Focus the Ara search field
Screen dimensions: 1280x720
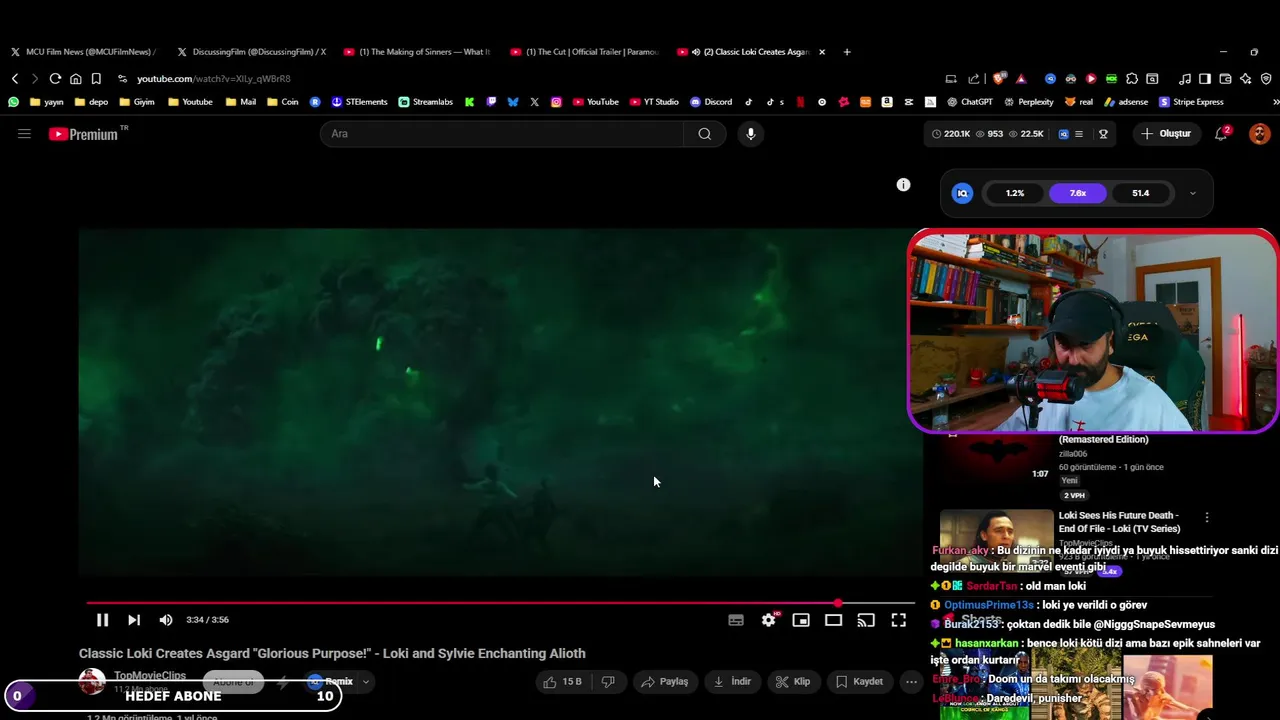click(x=502, y=134)
